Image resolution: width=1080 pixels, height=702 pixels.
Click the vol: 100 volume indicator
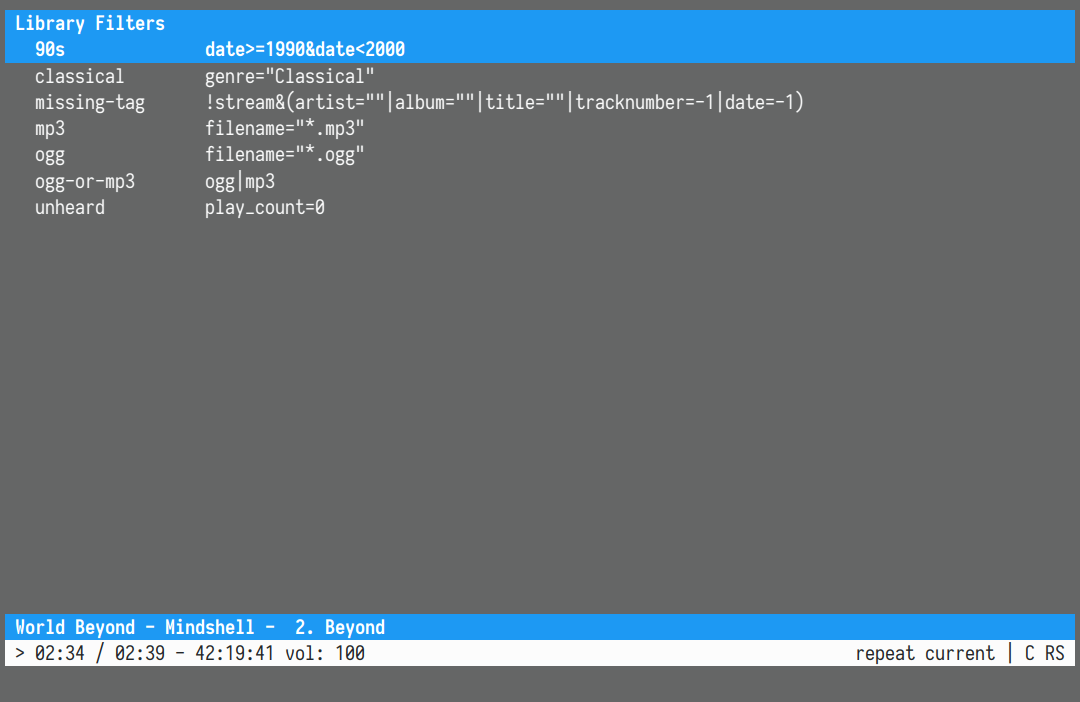tap(325, 654)
